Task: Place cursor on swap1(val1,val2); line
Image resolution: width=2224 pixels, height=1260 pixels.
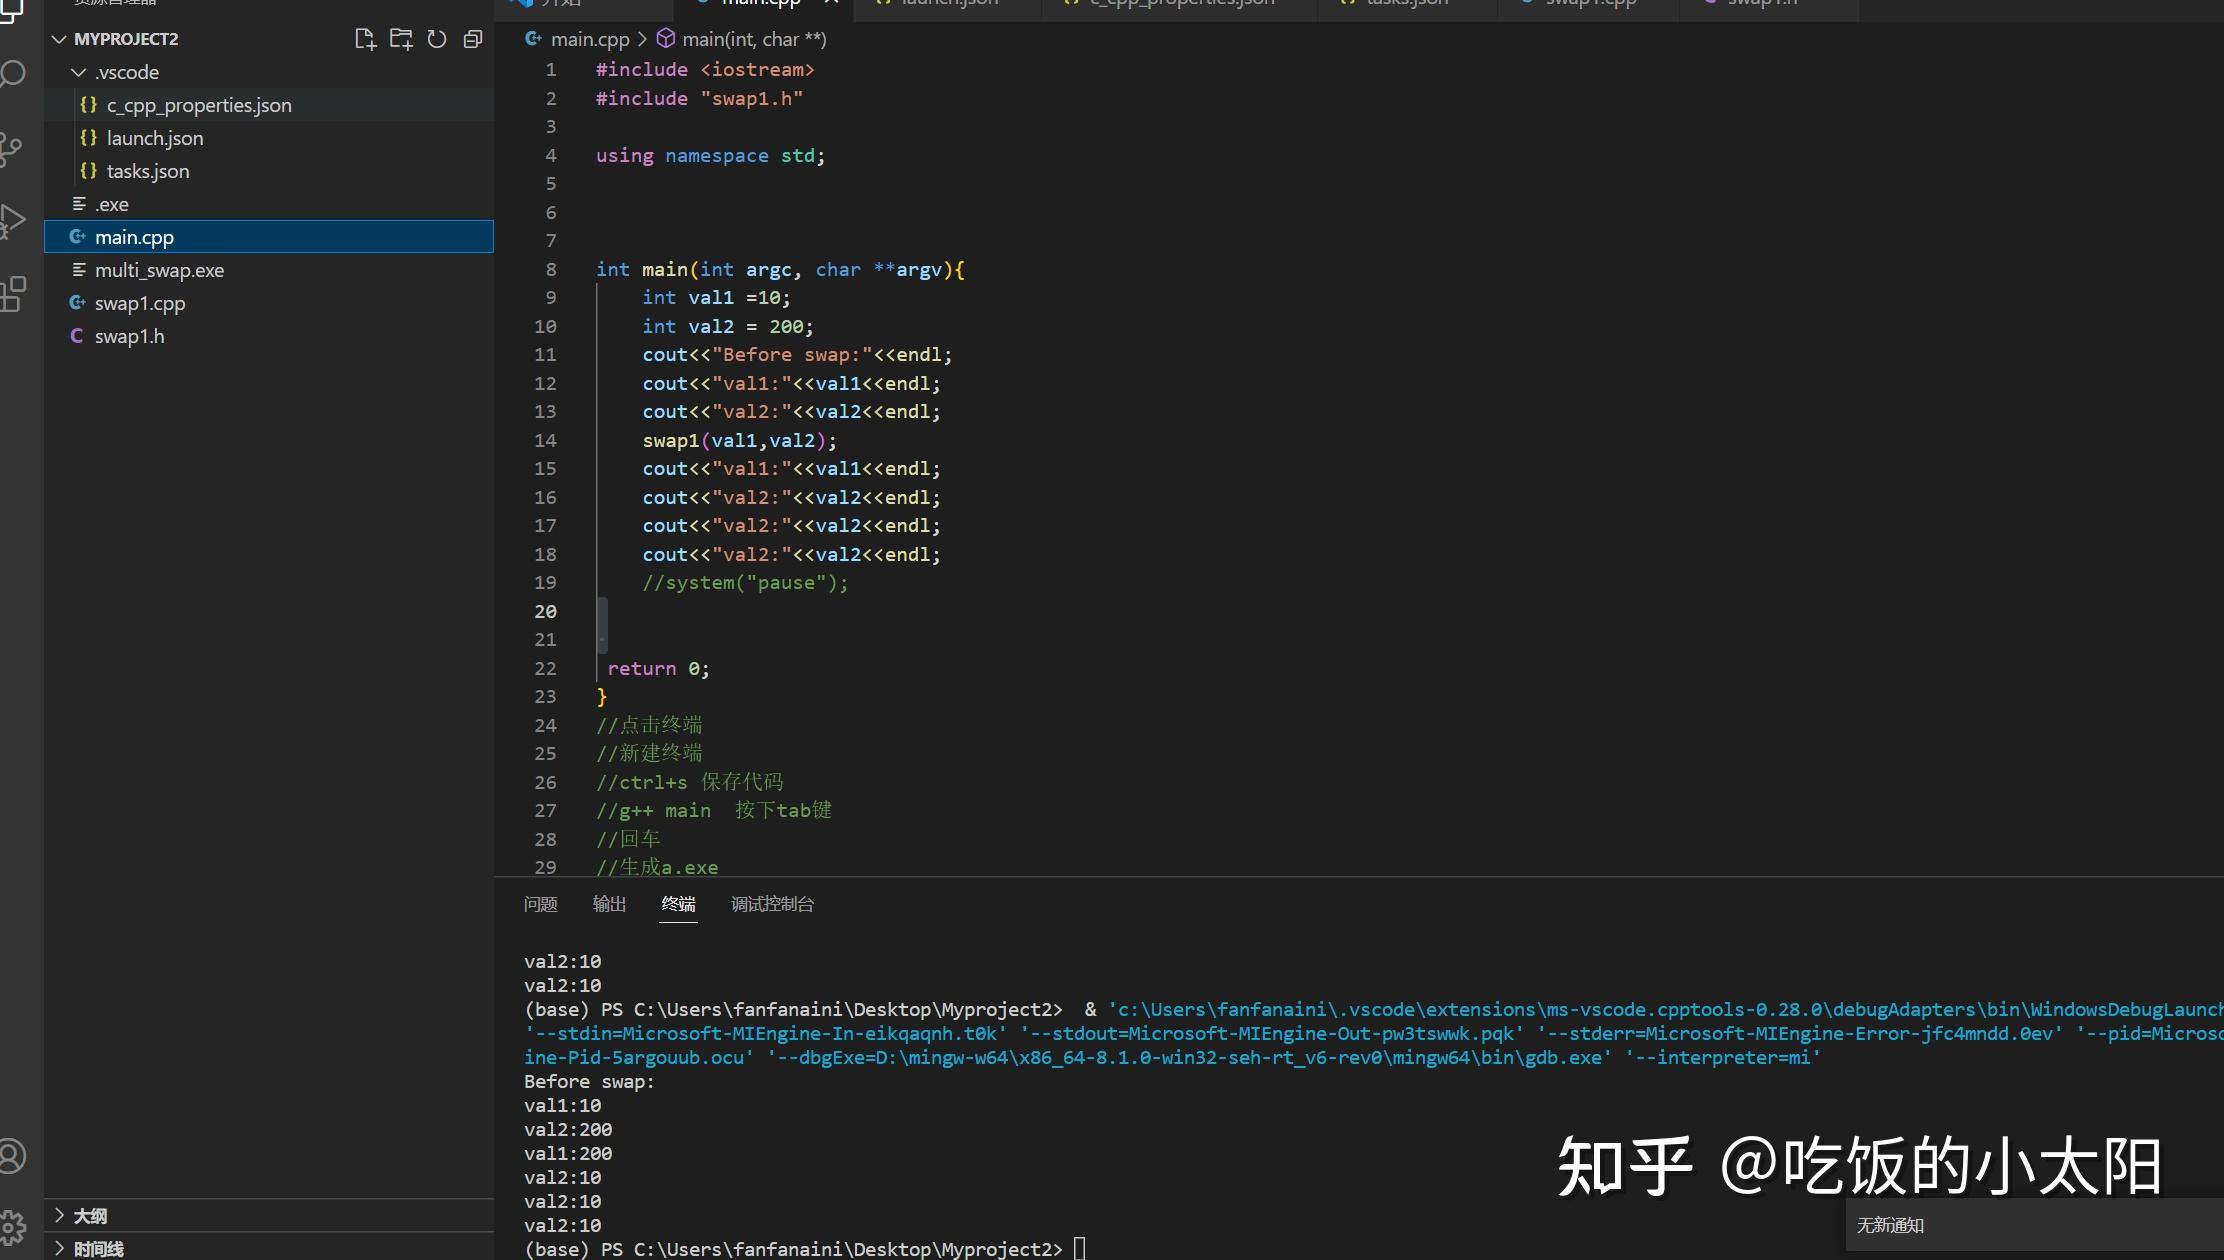Action: pyautogui.click(x=739, y=440)
